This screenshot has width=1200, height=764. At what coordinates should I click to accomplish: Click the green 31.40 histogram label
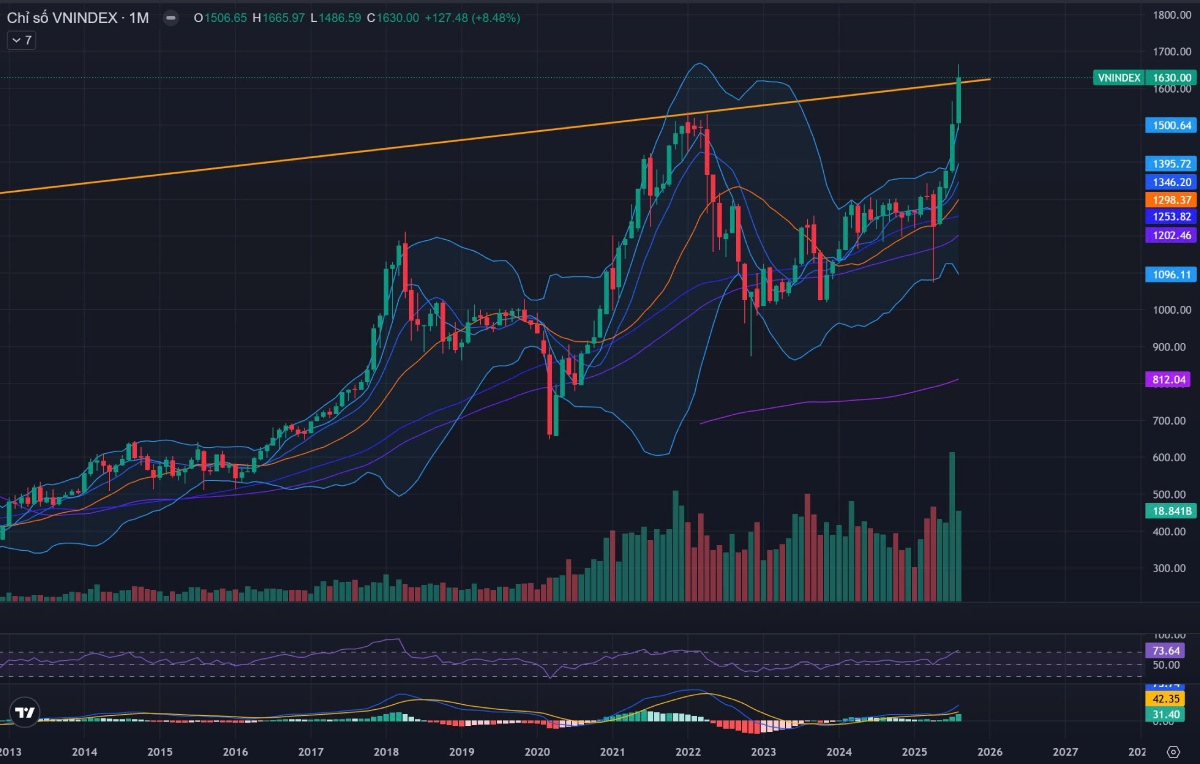[1168, 714]
